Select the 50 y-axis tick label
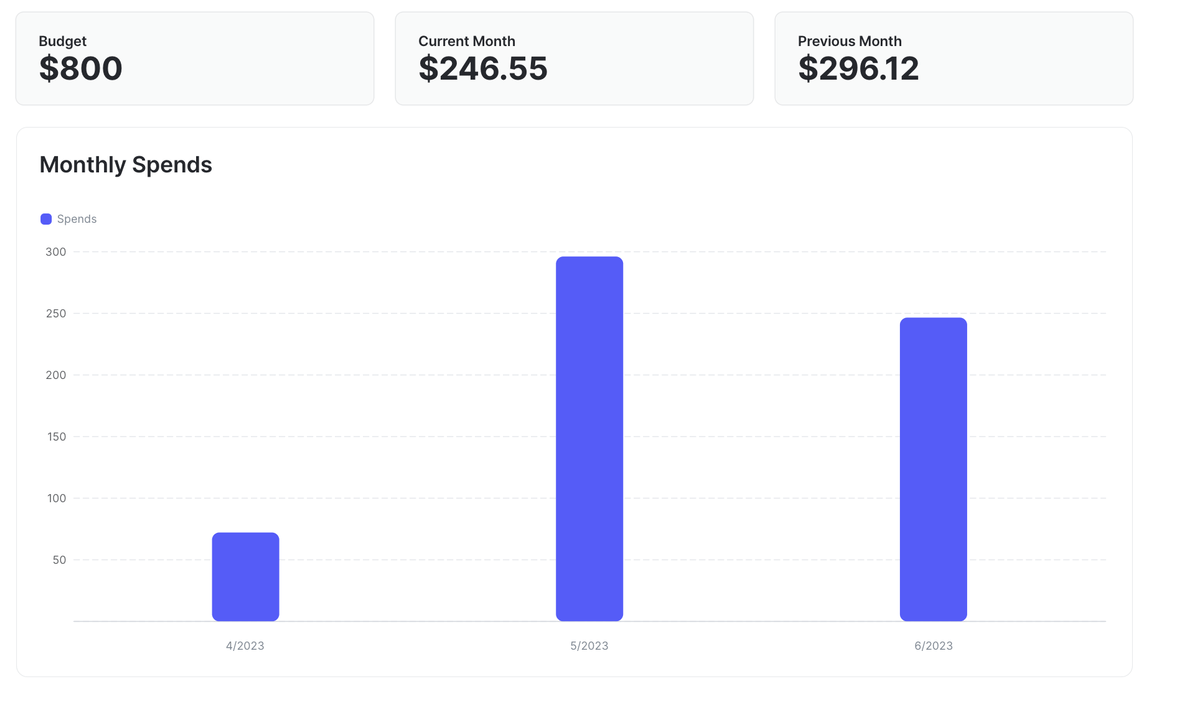The image size is (1200, 702). pos(59,560)
